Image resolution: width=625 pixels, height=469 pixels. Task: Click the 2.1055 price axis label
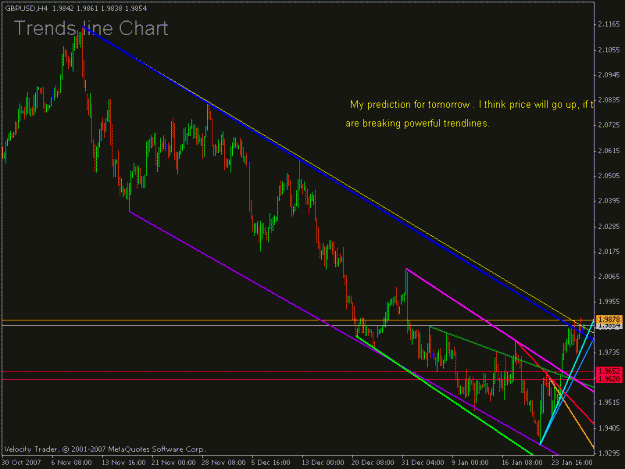(x=609, y=50)
